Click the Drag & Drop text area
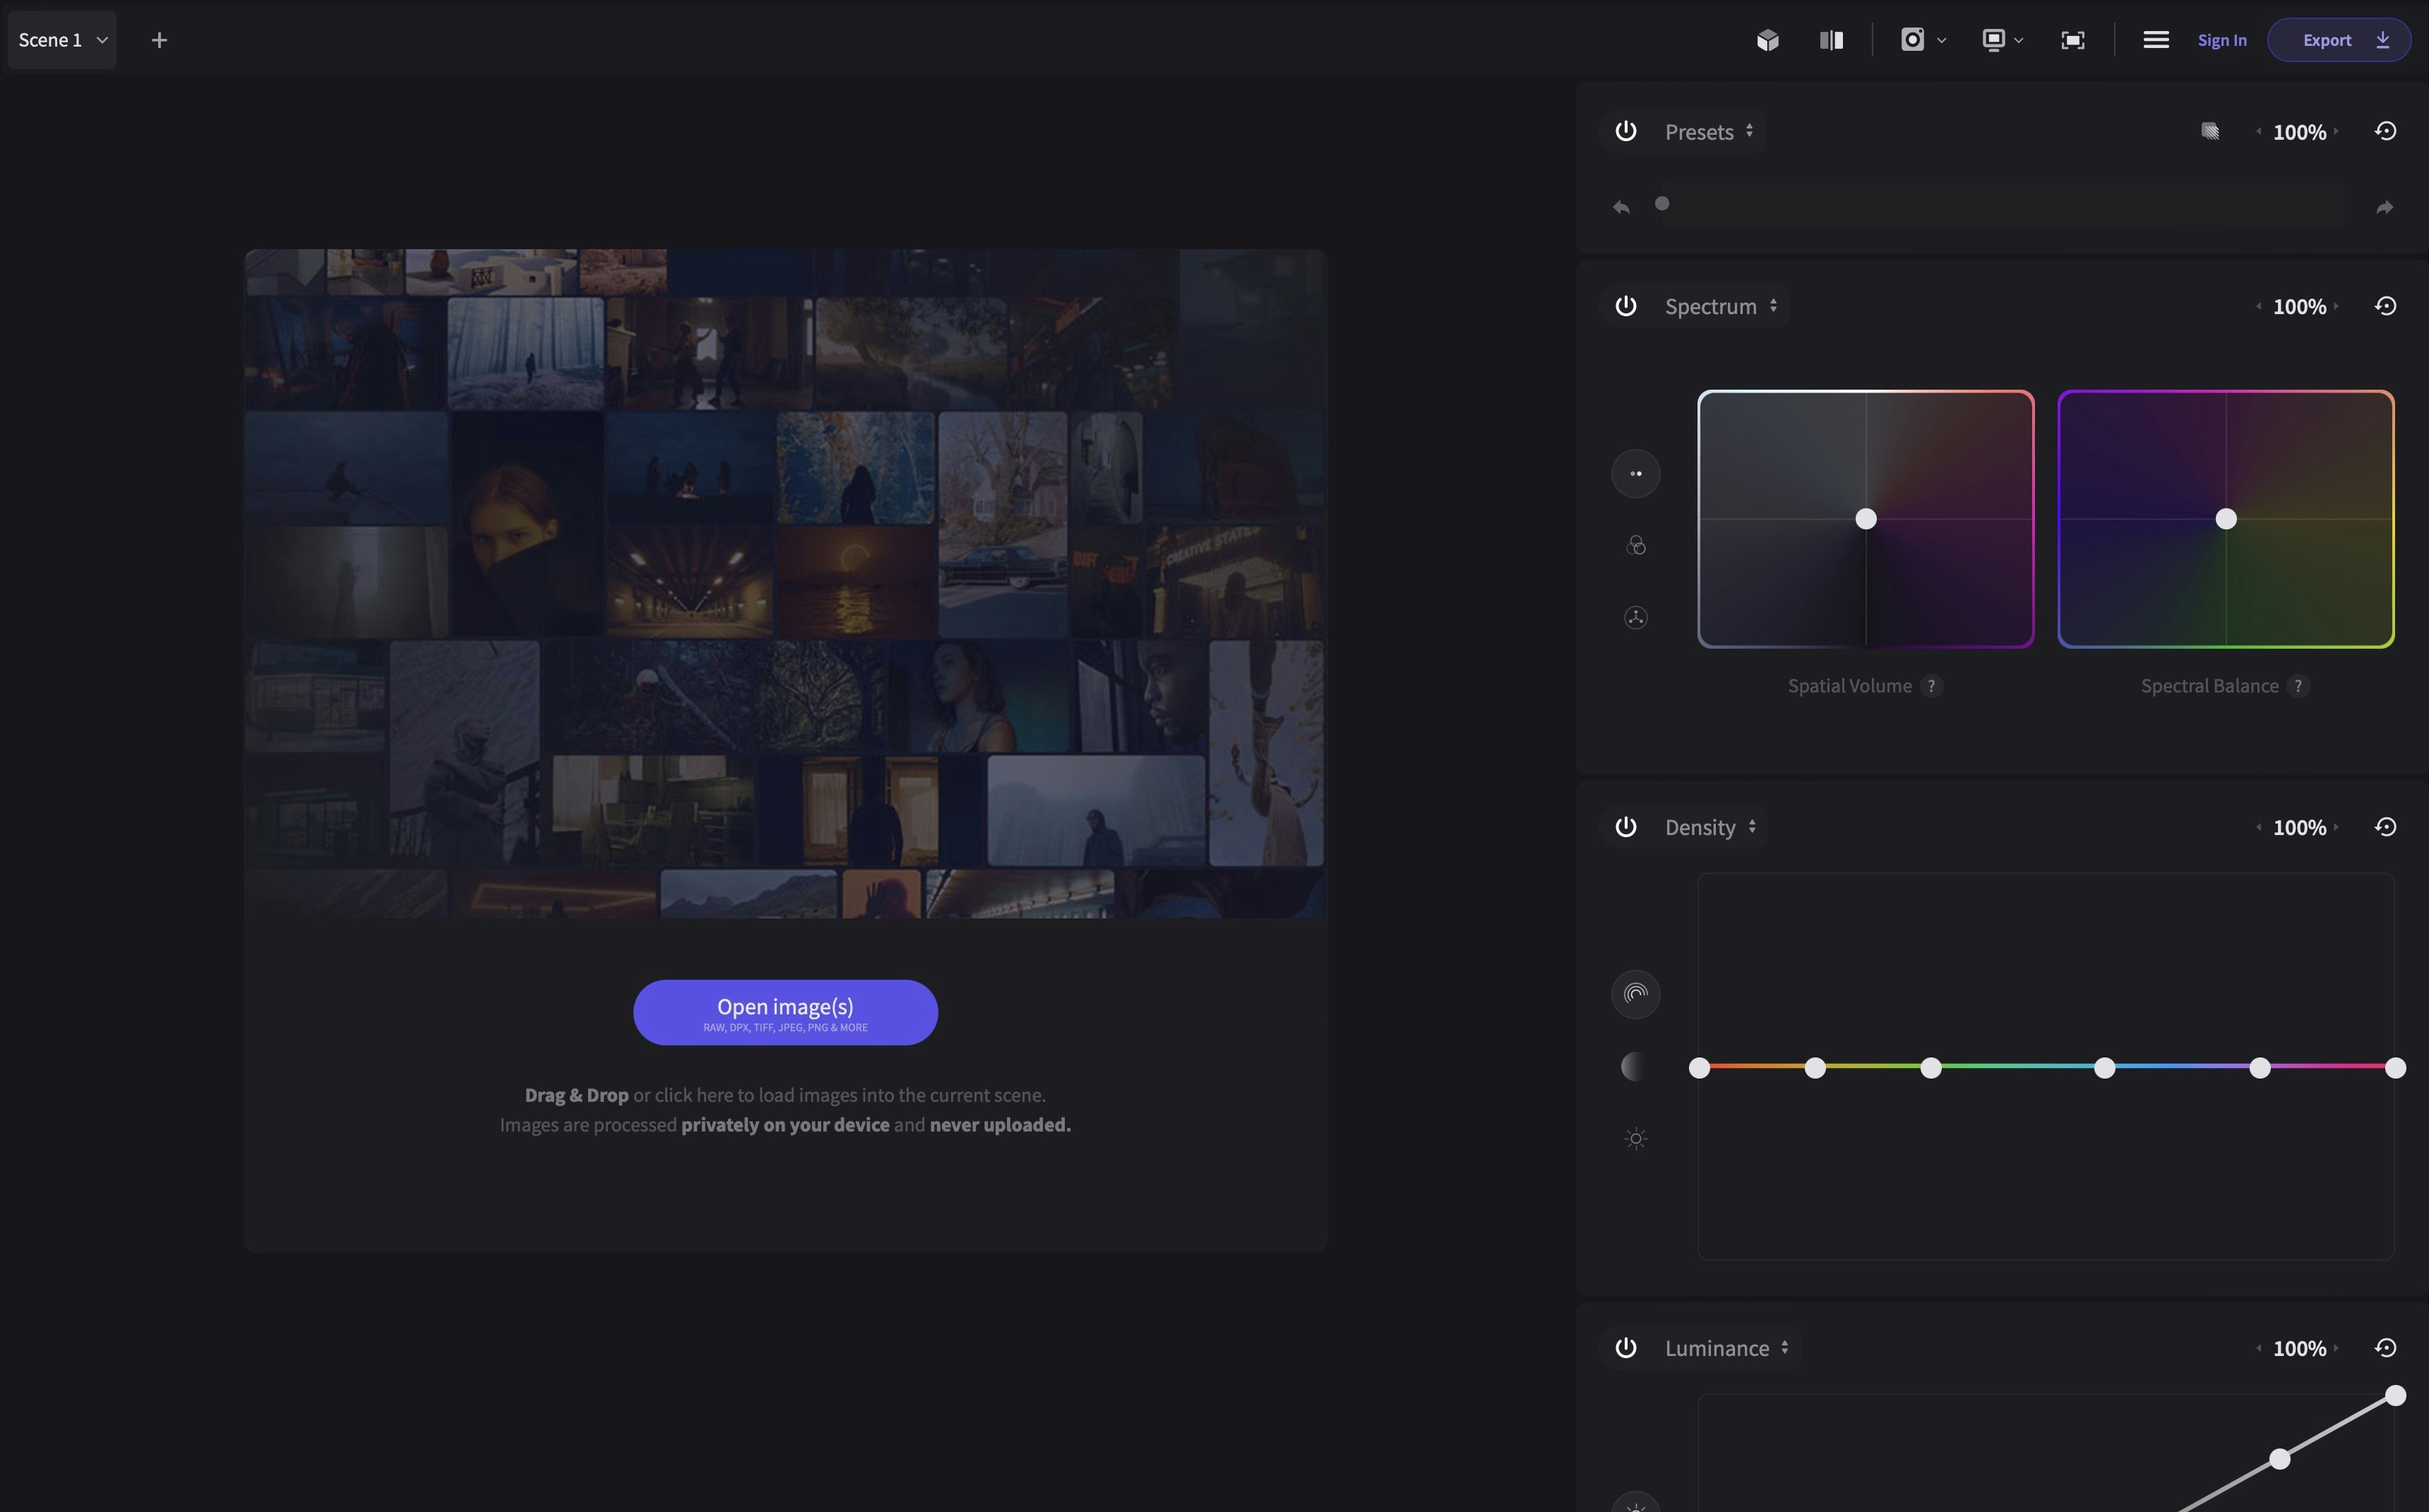This screenshot has width=2429, height=1512. point(785,1110)
